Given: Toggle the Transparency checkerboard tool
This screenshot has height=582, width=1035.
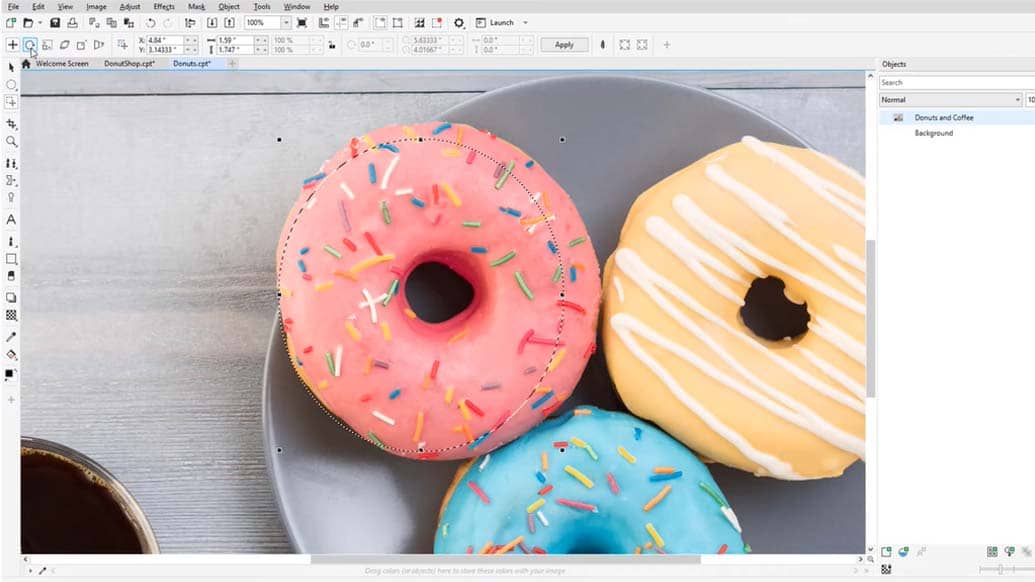Looking at the screenshot, I should tap(11, 315).
